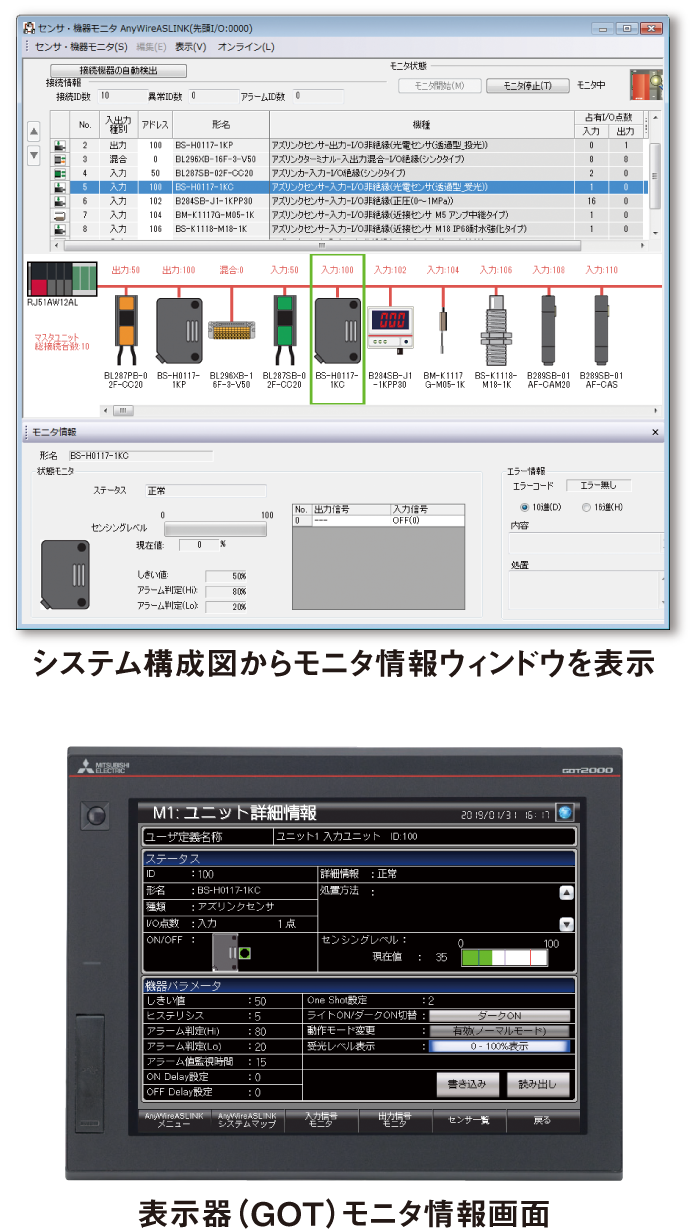Click the globe icon on GOT screen
The image size is (690, 1232).
click(565, 813)
